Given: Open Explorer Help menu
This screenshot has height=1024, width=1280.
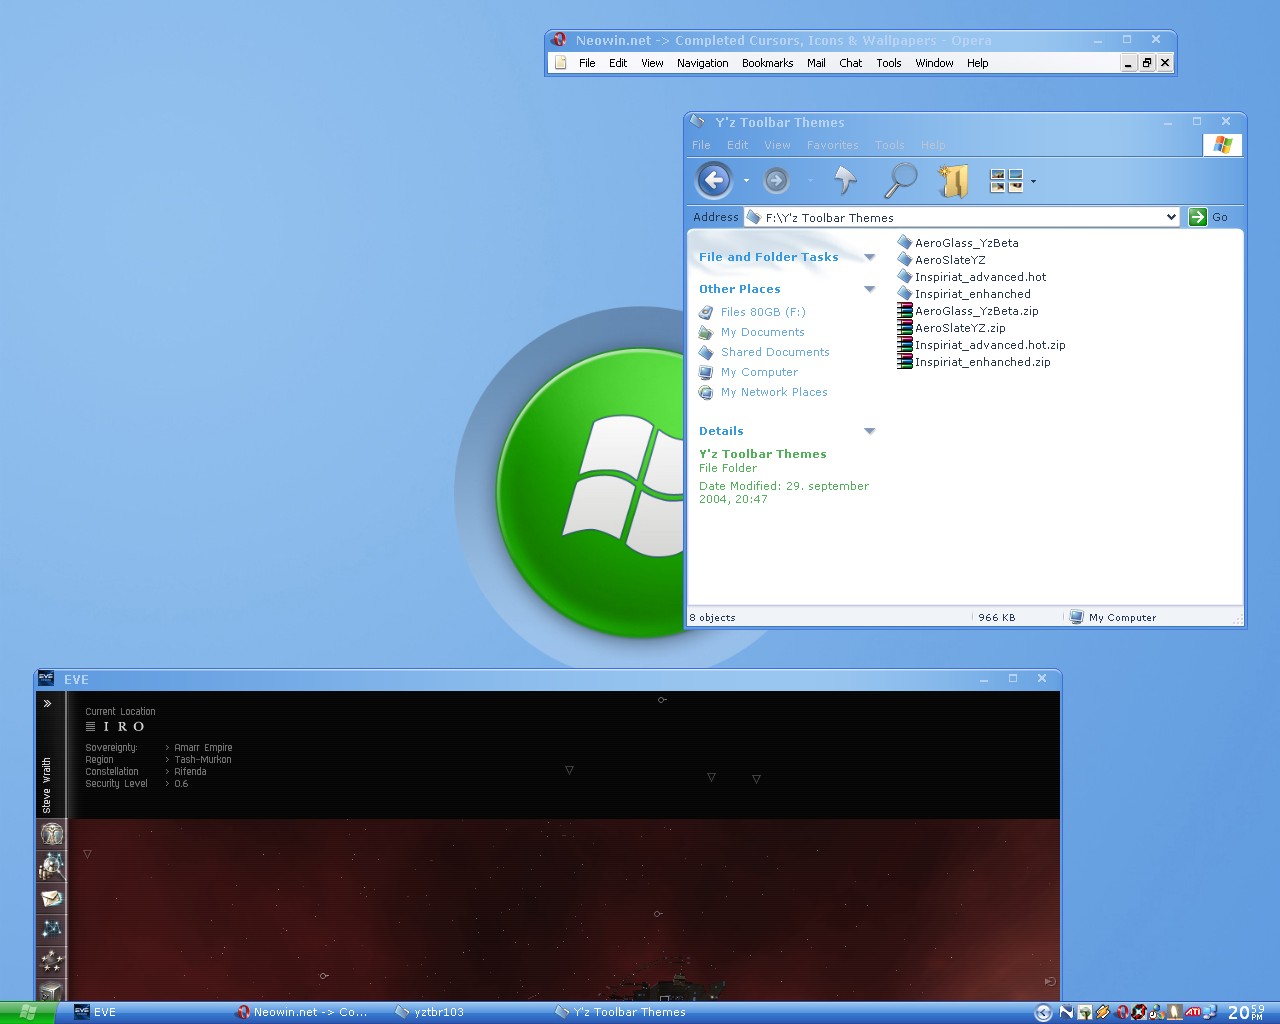Looking at the screenshot, I should coord(933,145).
